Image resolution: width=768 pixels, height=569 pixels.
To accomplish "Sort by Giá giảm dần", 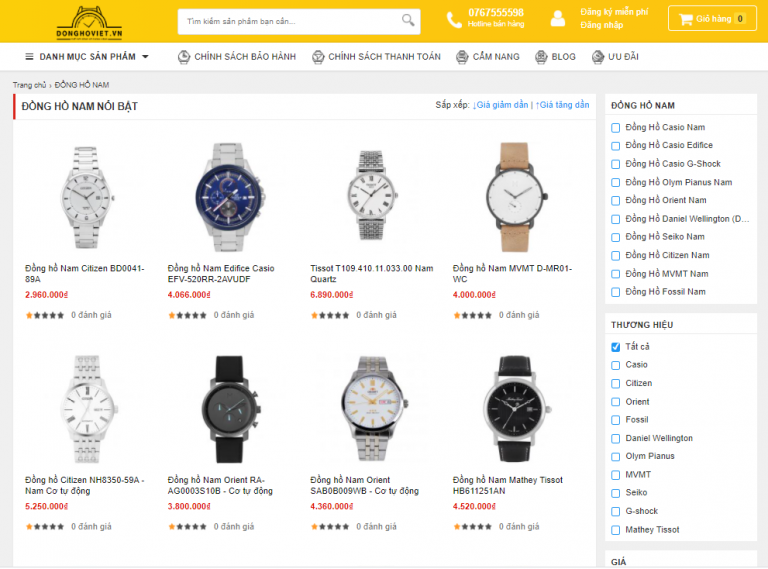I will point(501,105).
